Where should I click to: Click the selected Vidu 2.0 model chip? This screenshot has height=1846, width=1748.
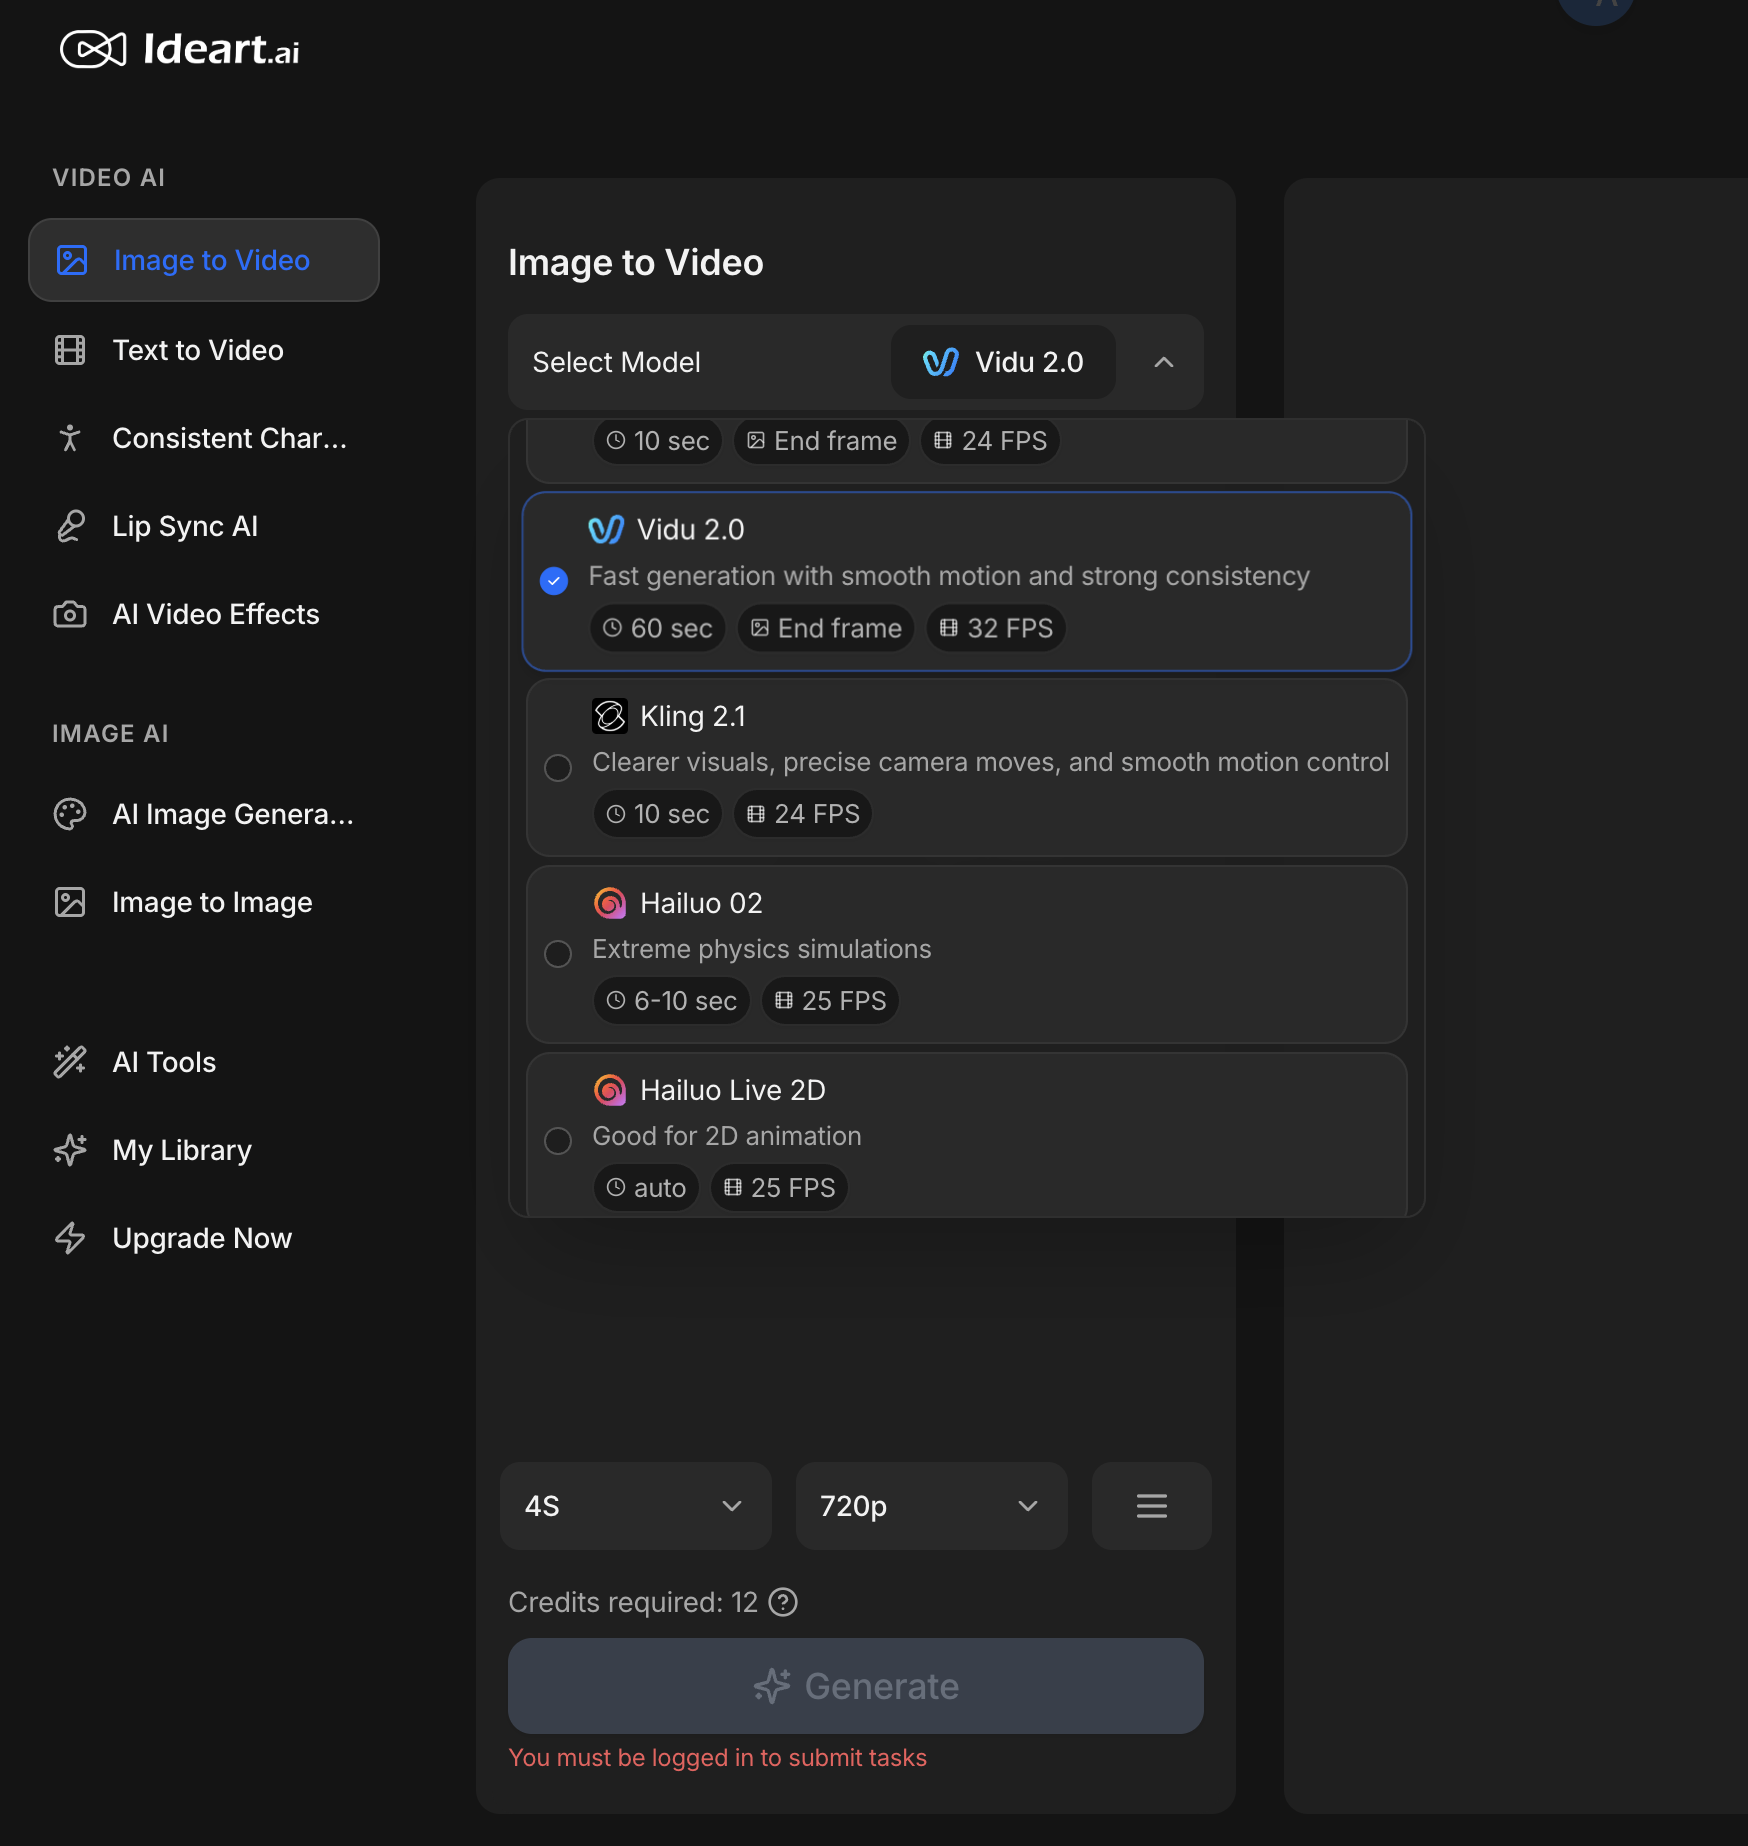coord(1003,362)
